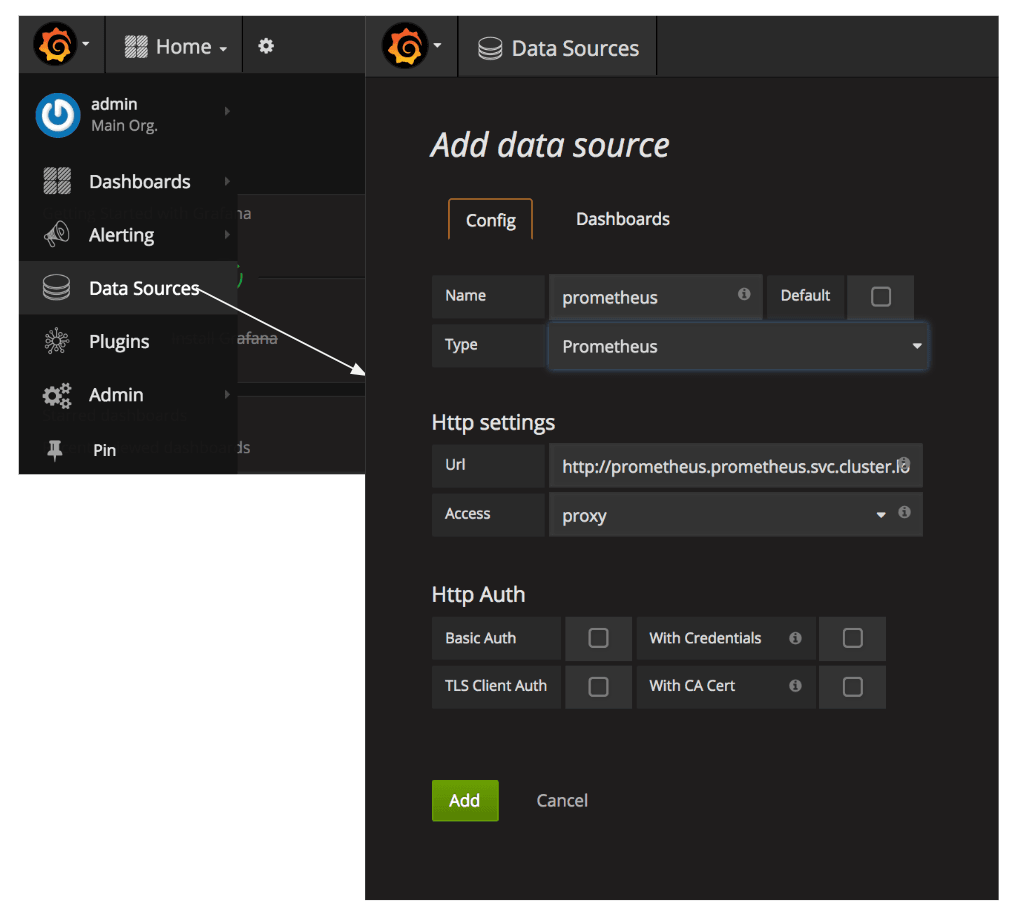Enable the With CA Cert checkbox

pos(853,687)
